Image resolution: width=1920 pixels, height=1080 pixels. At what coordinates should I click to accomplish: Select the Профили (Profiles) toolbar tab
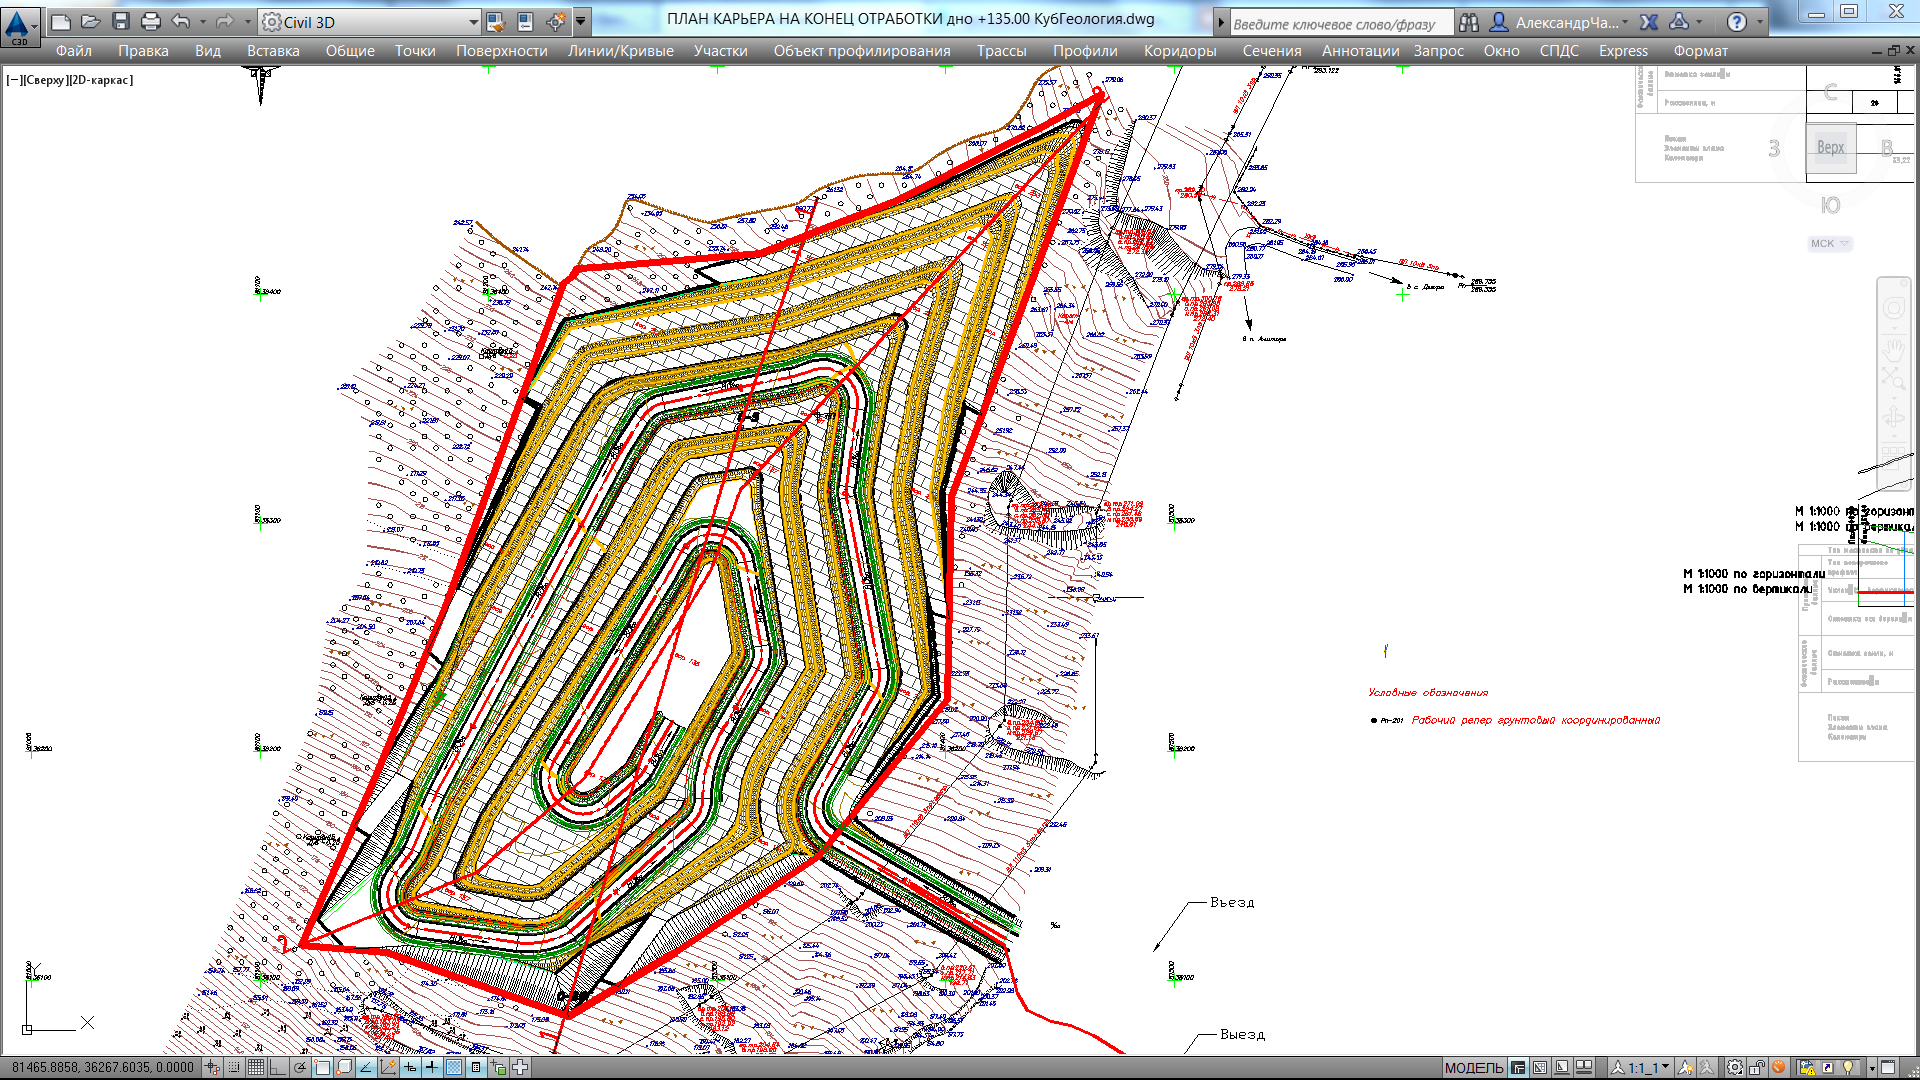pos(1081,50)
